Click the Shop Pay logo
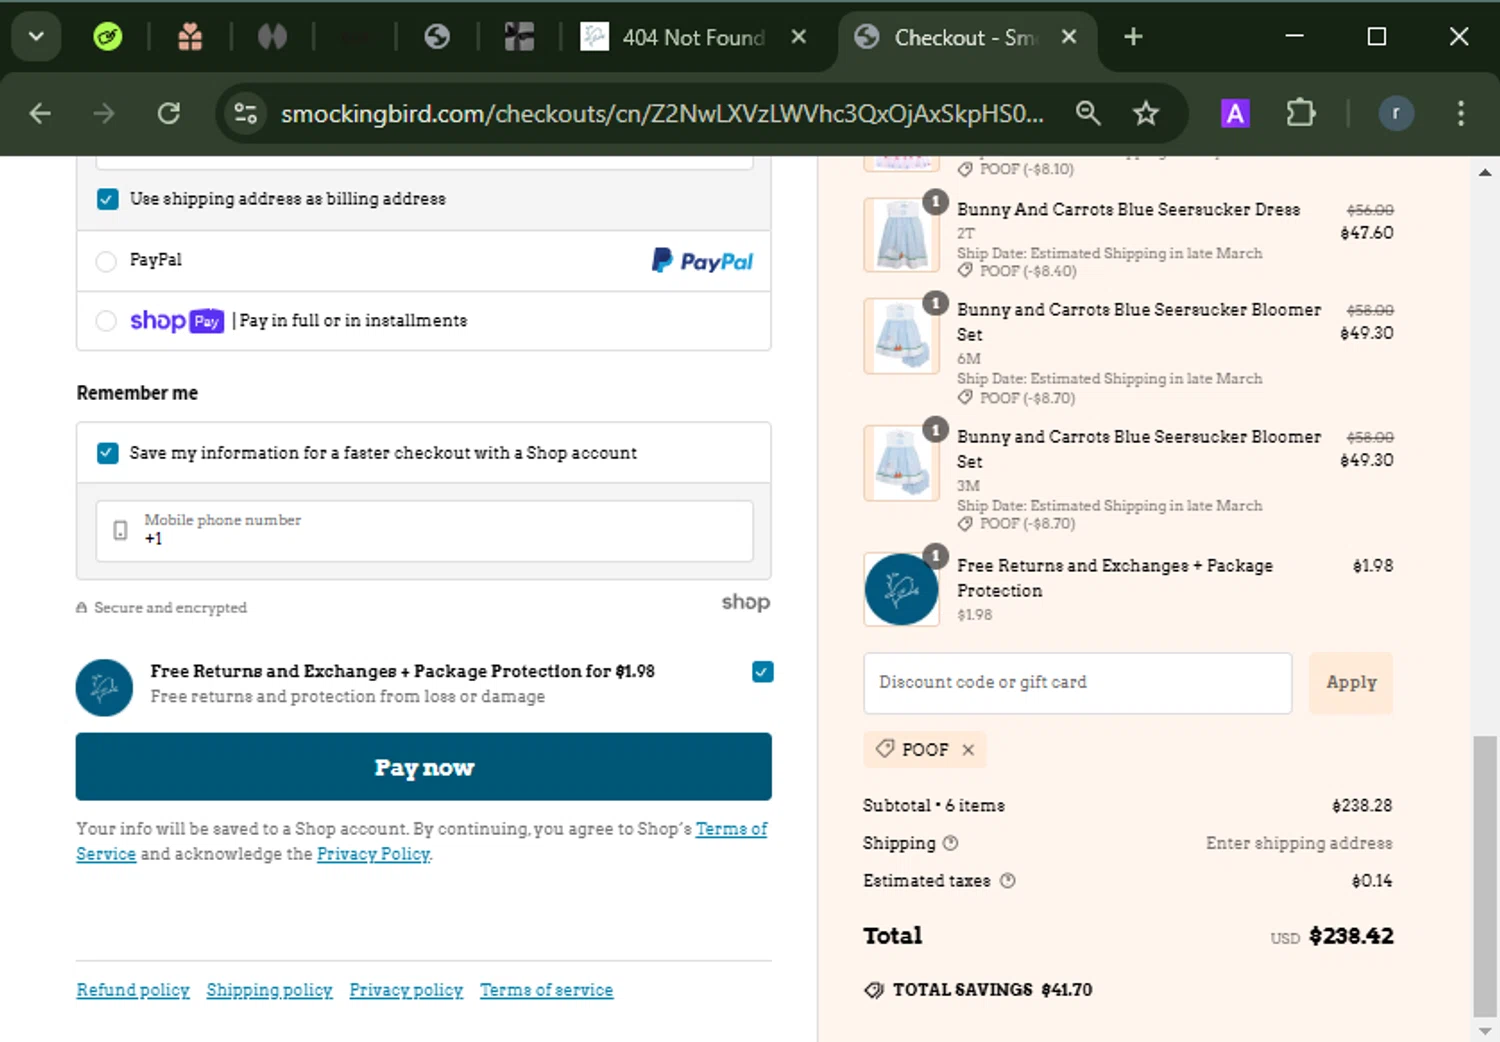The width and height of the screenshot is (1500, 1042). pyautogui.click(x=177, y=321)
